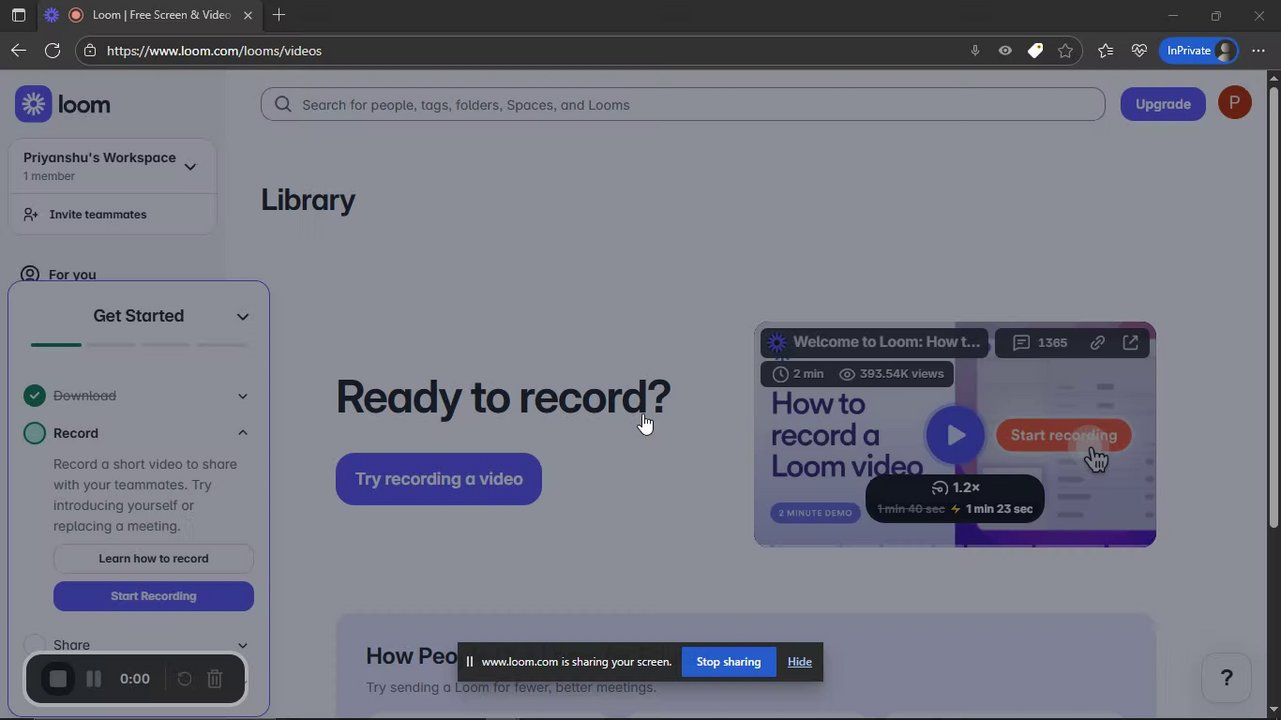Screen dimensions: 1281x720
Task: Click the Get Started progress bar
Action: pos(139,345)
